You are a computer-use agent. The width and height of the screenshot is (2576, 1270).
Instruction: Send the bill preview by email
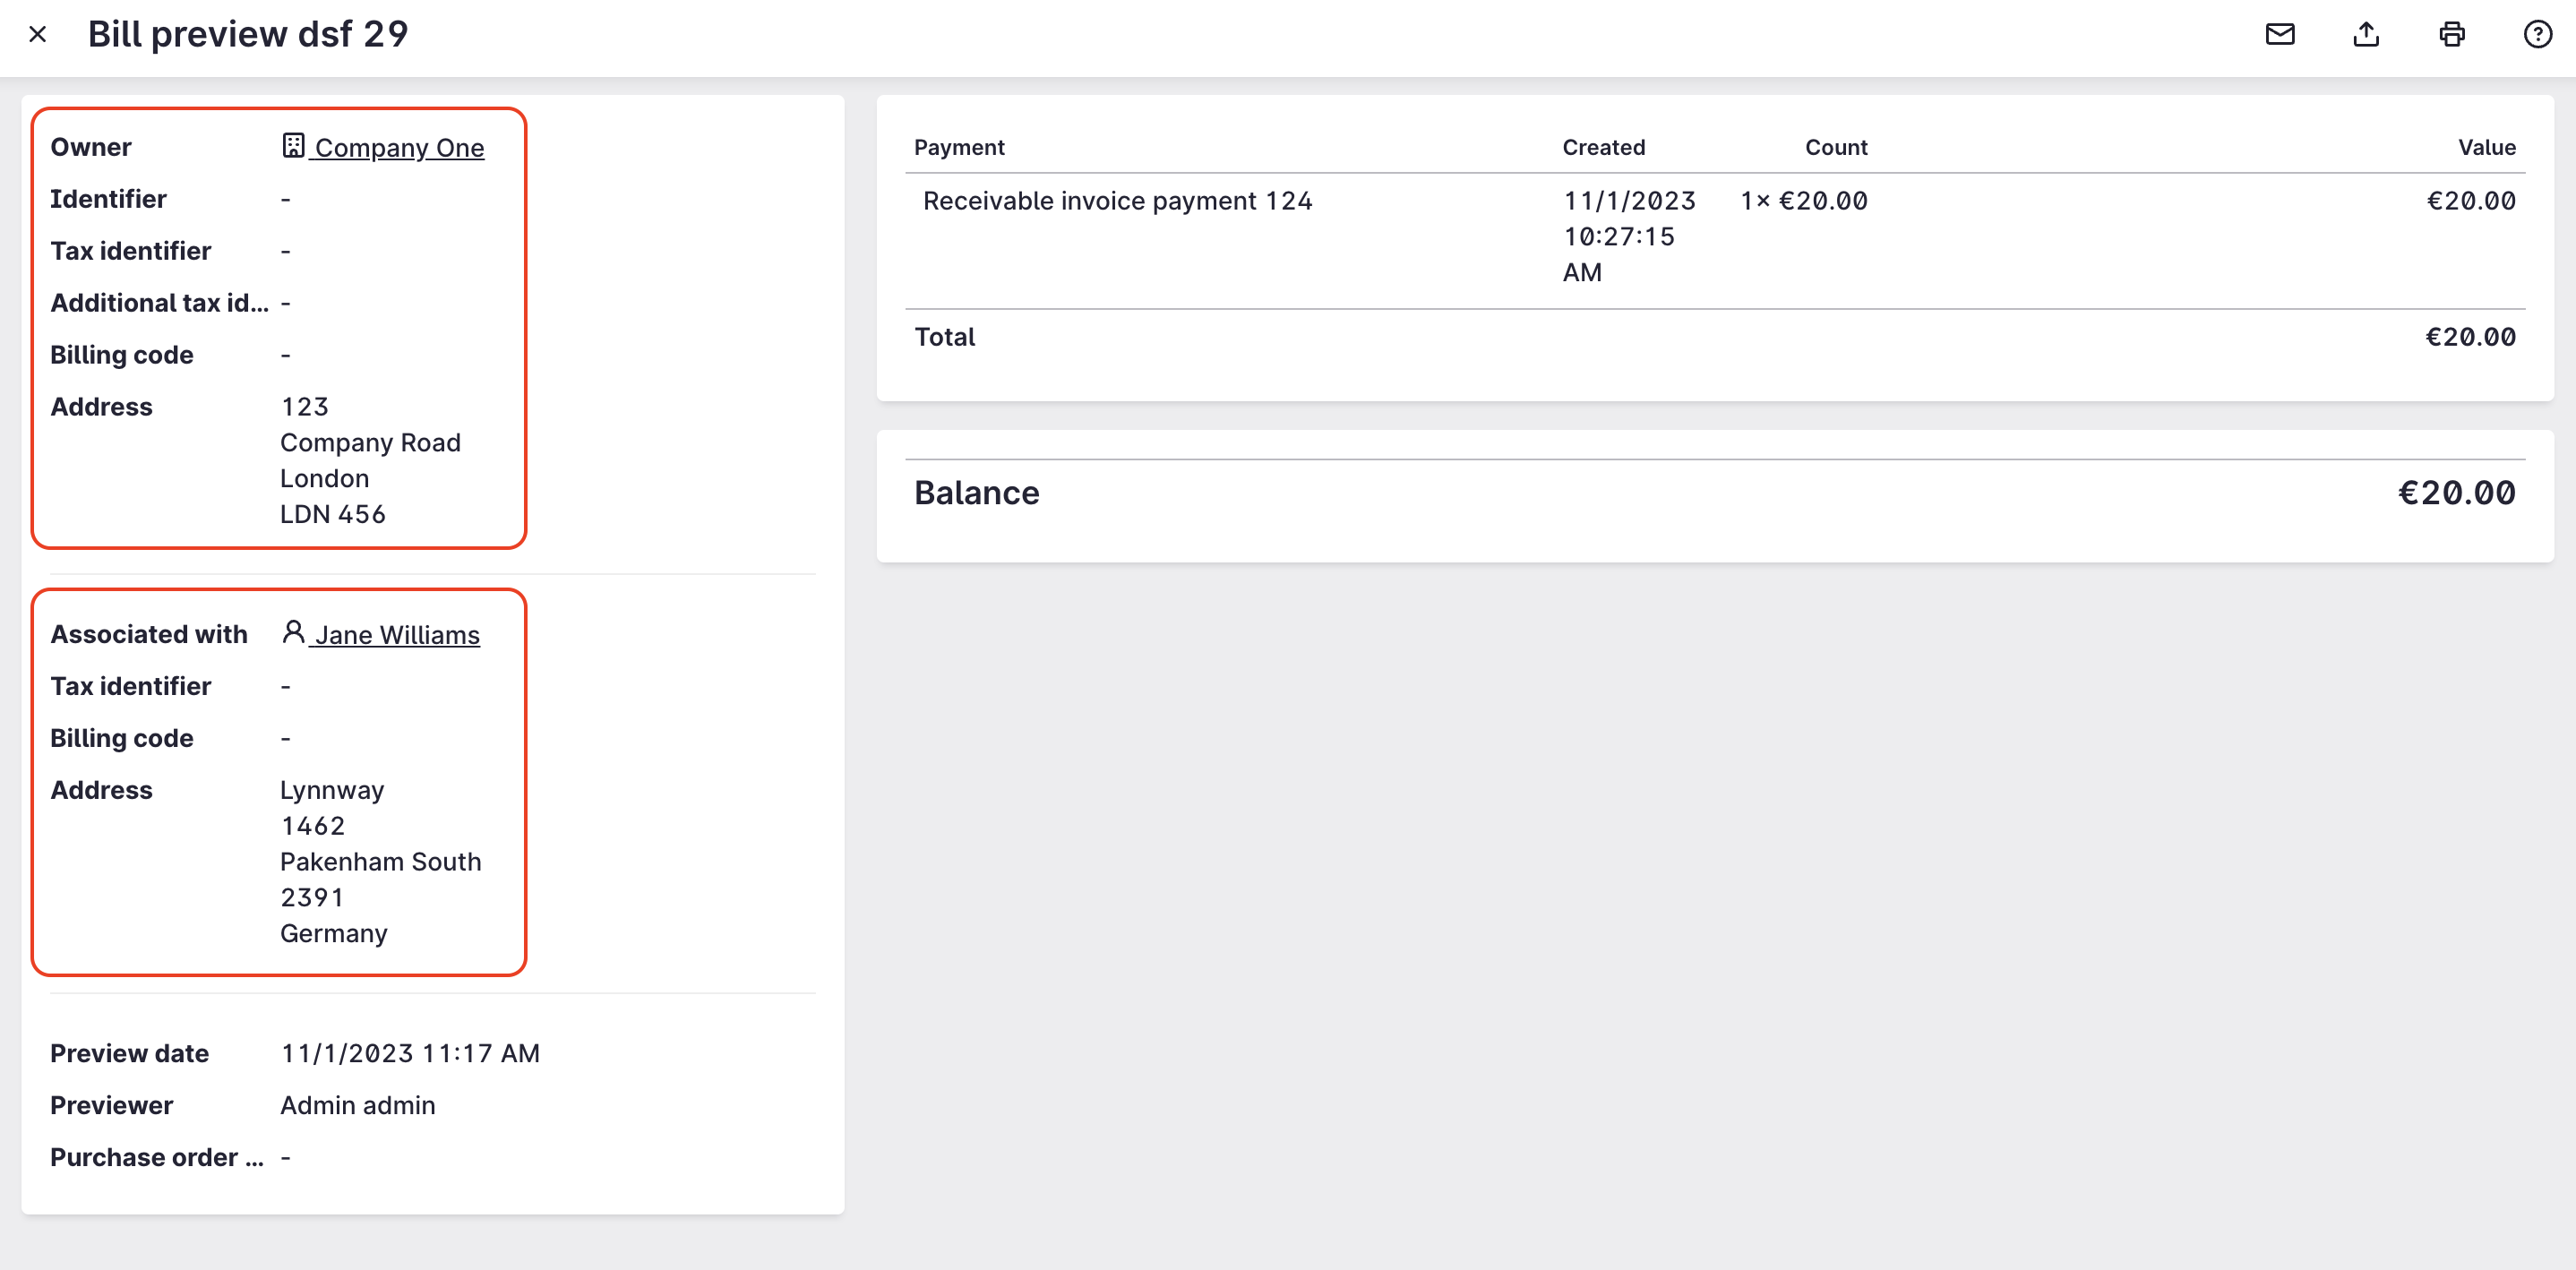pyautogui.click(x=2279, y=35)
